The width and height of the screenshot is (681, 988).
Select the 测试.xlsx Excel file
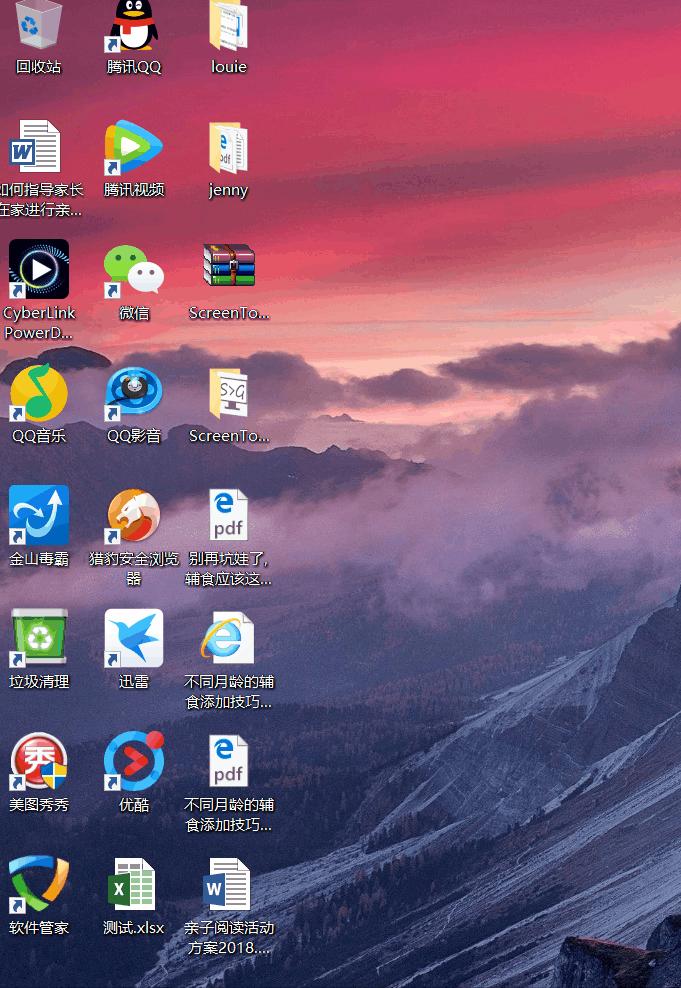[x=134, y=885]
